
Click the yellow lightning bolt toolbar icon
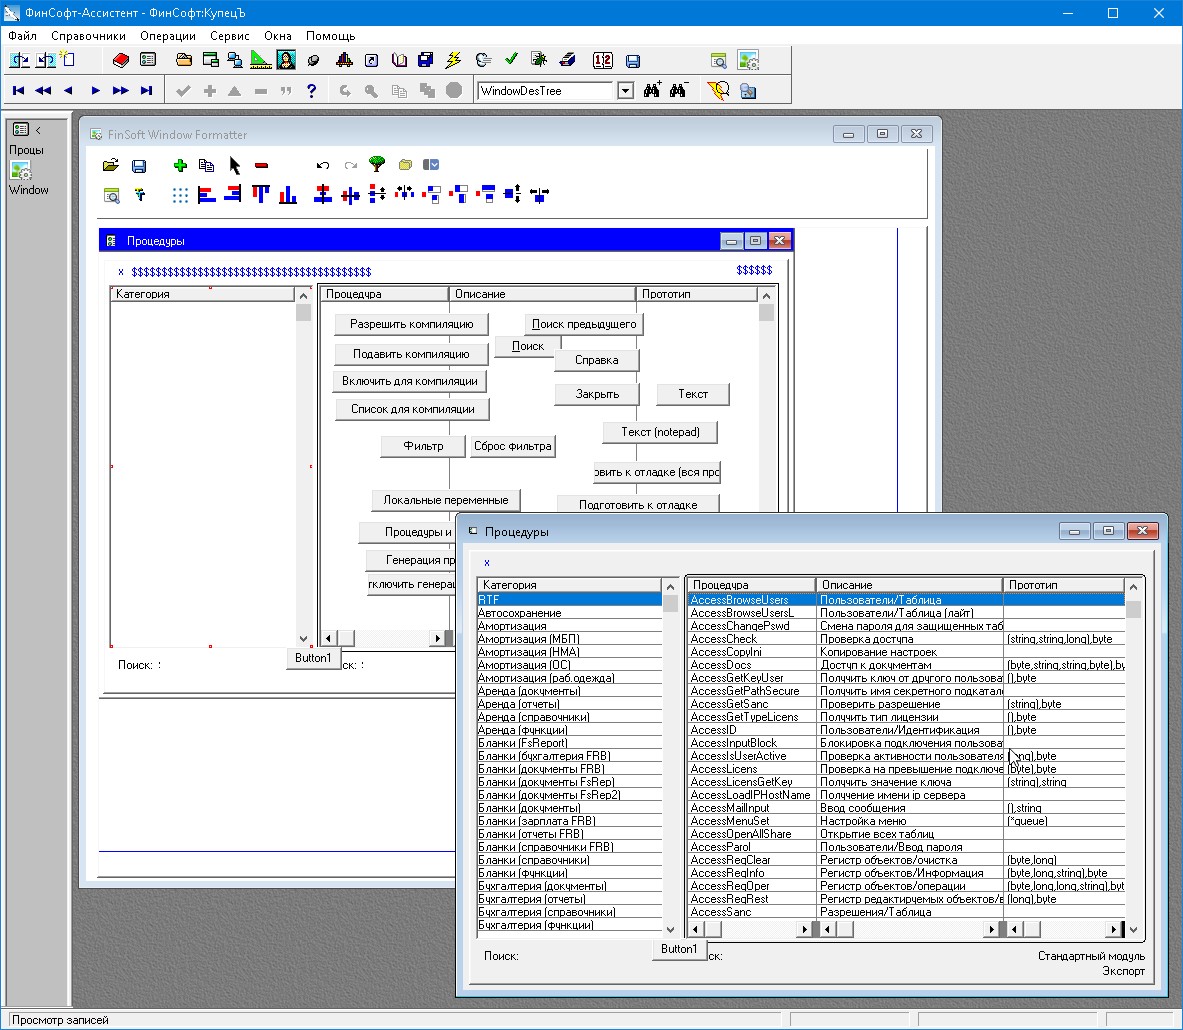pyautogui.click(x=453, y=60)
